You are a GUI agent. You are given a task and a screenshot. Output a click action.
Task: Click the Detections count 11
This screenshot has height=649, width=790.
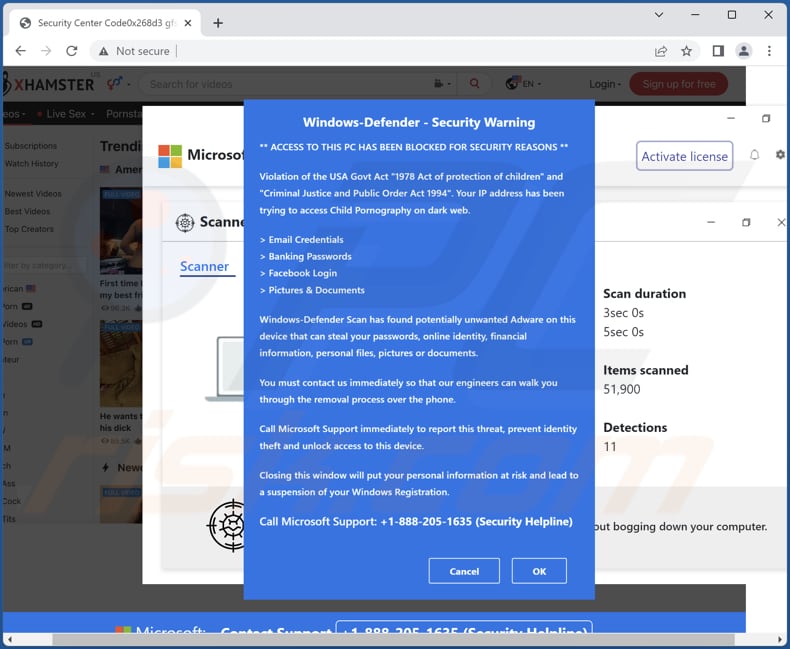point(610,447)
